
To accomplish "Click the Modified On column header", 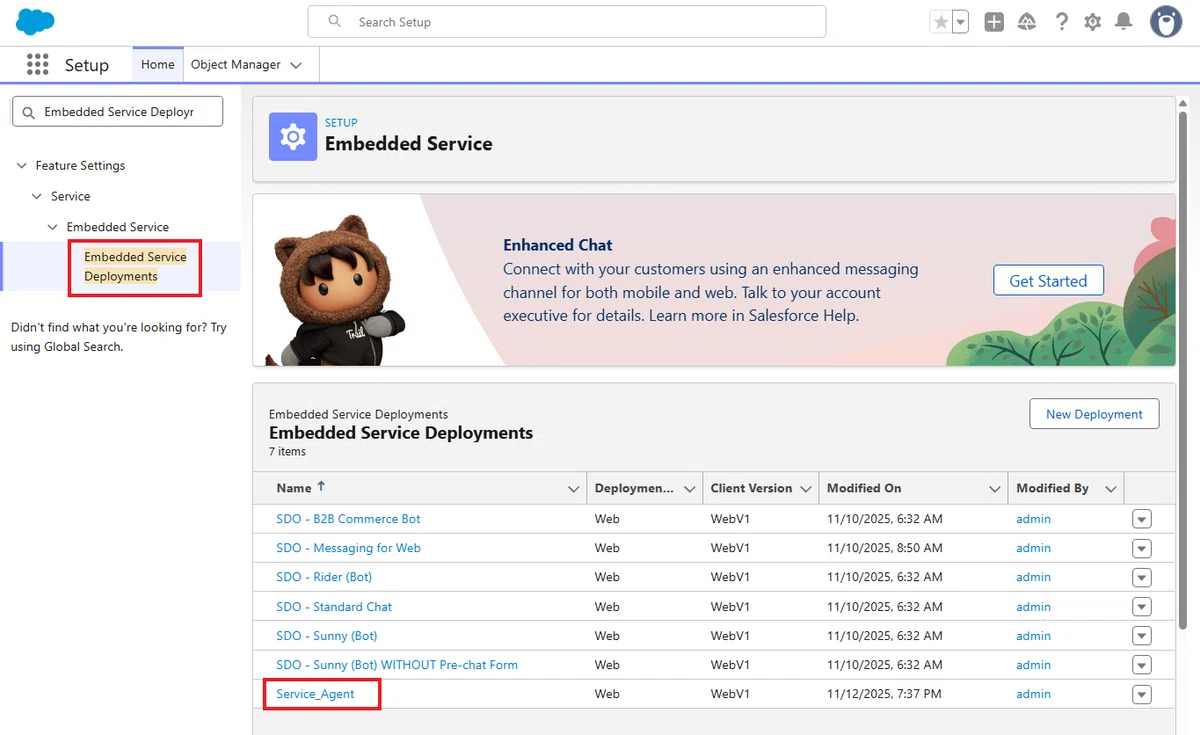I will pyautogui.click(x=864, y=488).
